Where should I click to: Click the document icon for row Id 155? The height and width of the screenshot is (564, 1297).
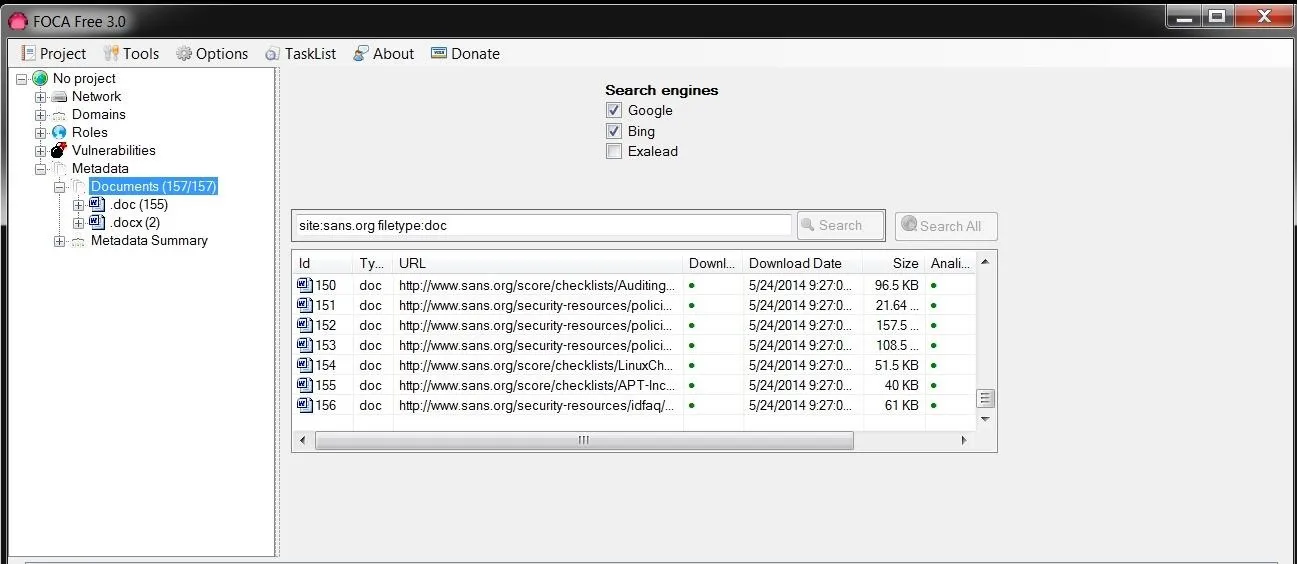305,385
